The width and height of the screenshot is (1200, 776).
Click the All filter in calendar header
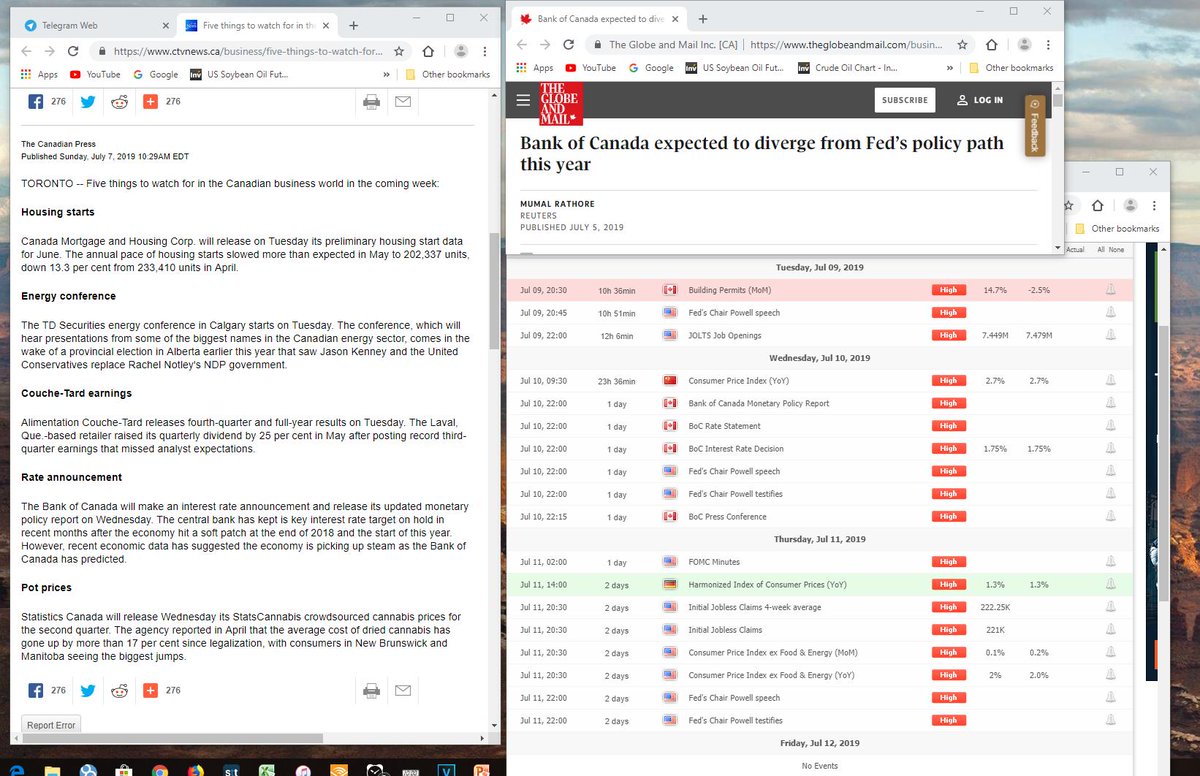[1102, 249]
